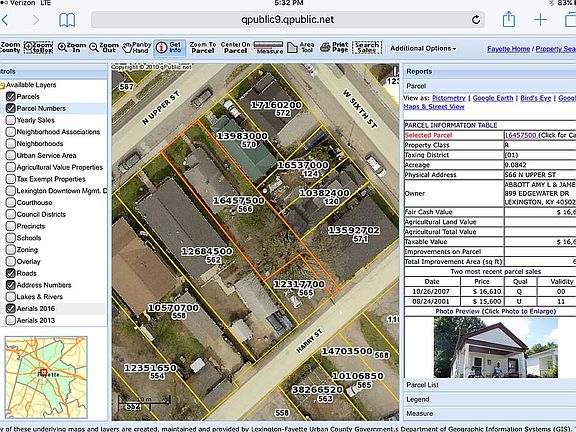Collapse the Parcel section header
Screen dimensions: 576x432
click(490, 86)
